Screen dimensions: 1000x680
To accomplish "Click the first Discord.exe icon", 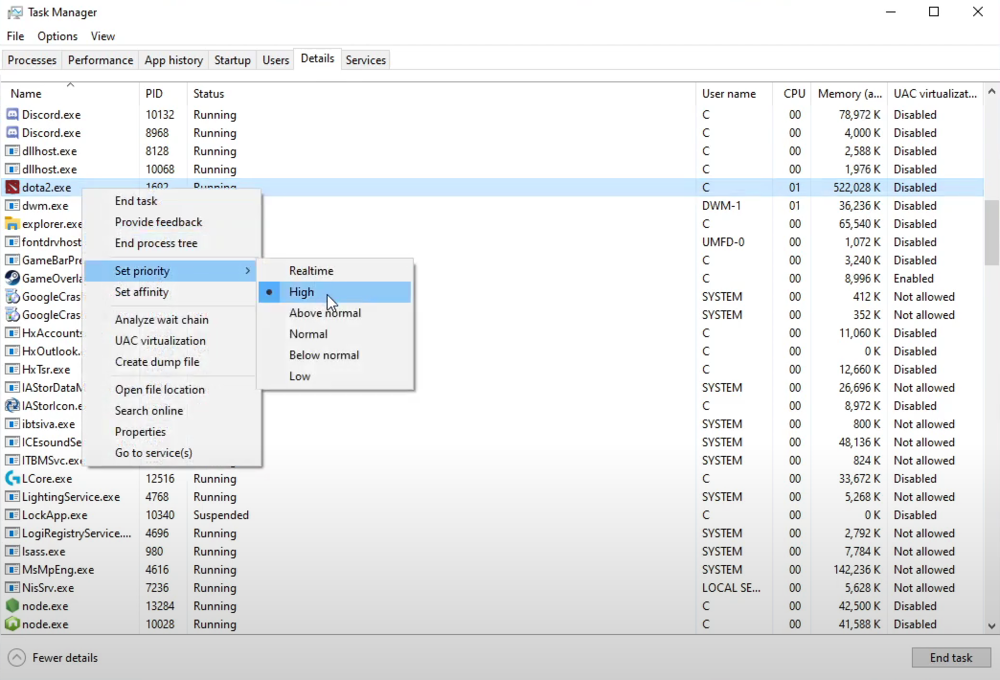I will click(x=13, y=115).
